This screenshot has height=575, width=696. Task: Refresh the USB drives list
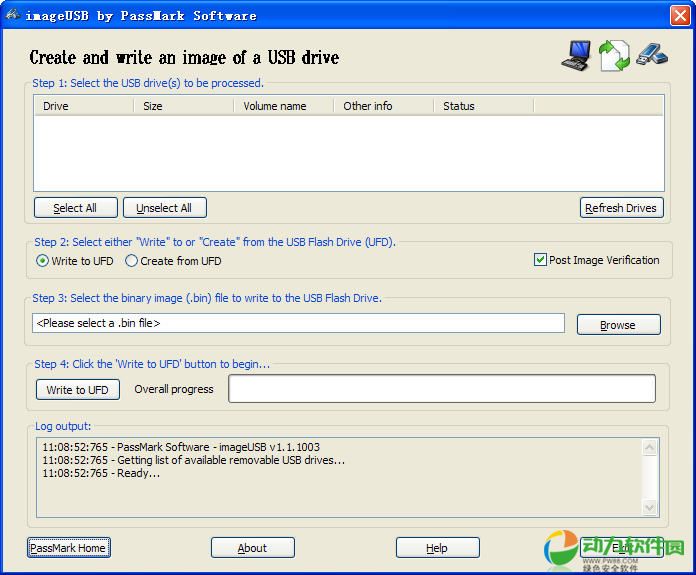(x=621, y=208)
